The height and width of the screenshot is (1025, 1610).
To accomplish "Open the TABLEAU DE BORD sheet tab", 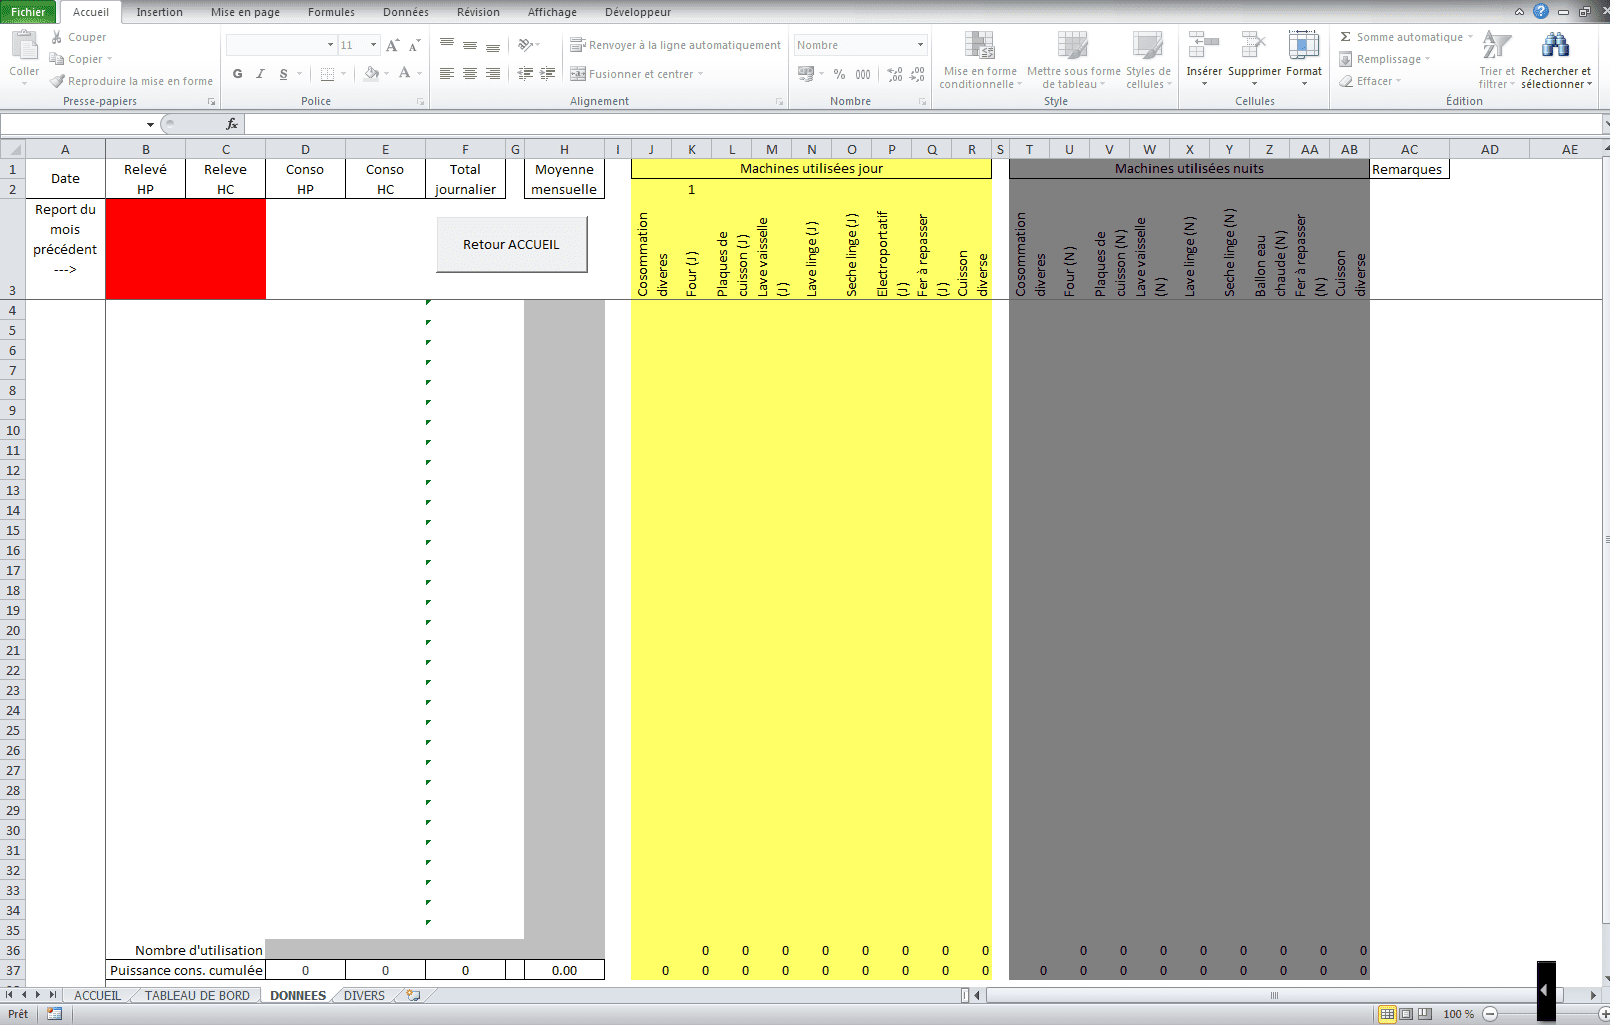I will tap(197, 995).
